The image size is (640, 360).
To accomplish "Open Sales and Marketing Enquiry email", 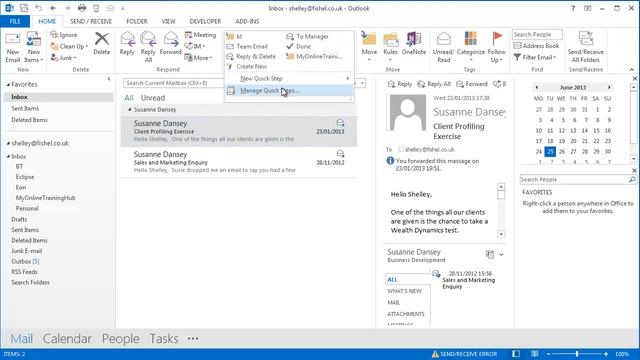I will (239, 162).
